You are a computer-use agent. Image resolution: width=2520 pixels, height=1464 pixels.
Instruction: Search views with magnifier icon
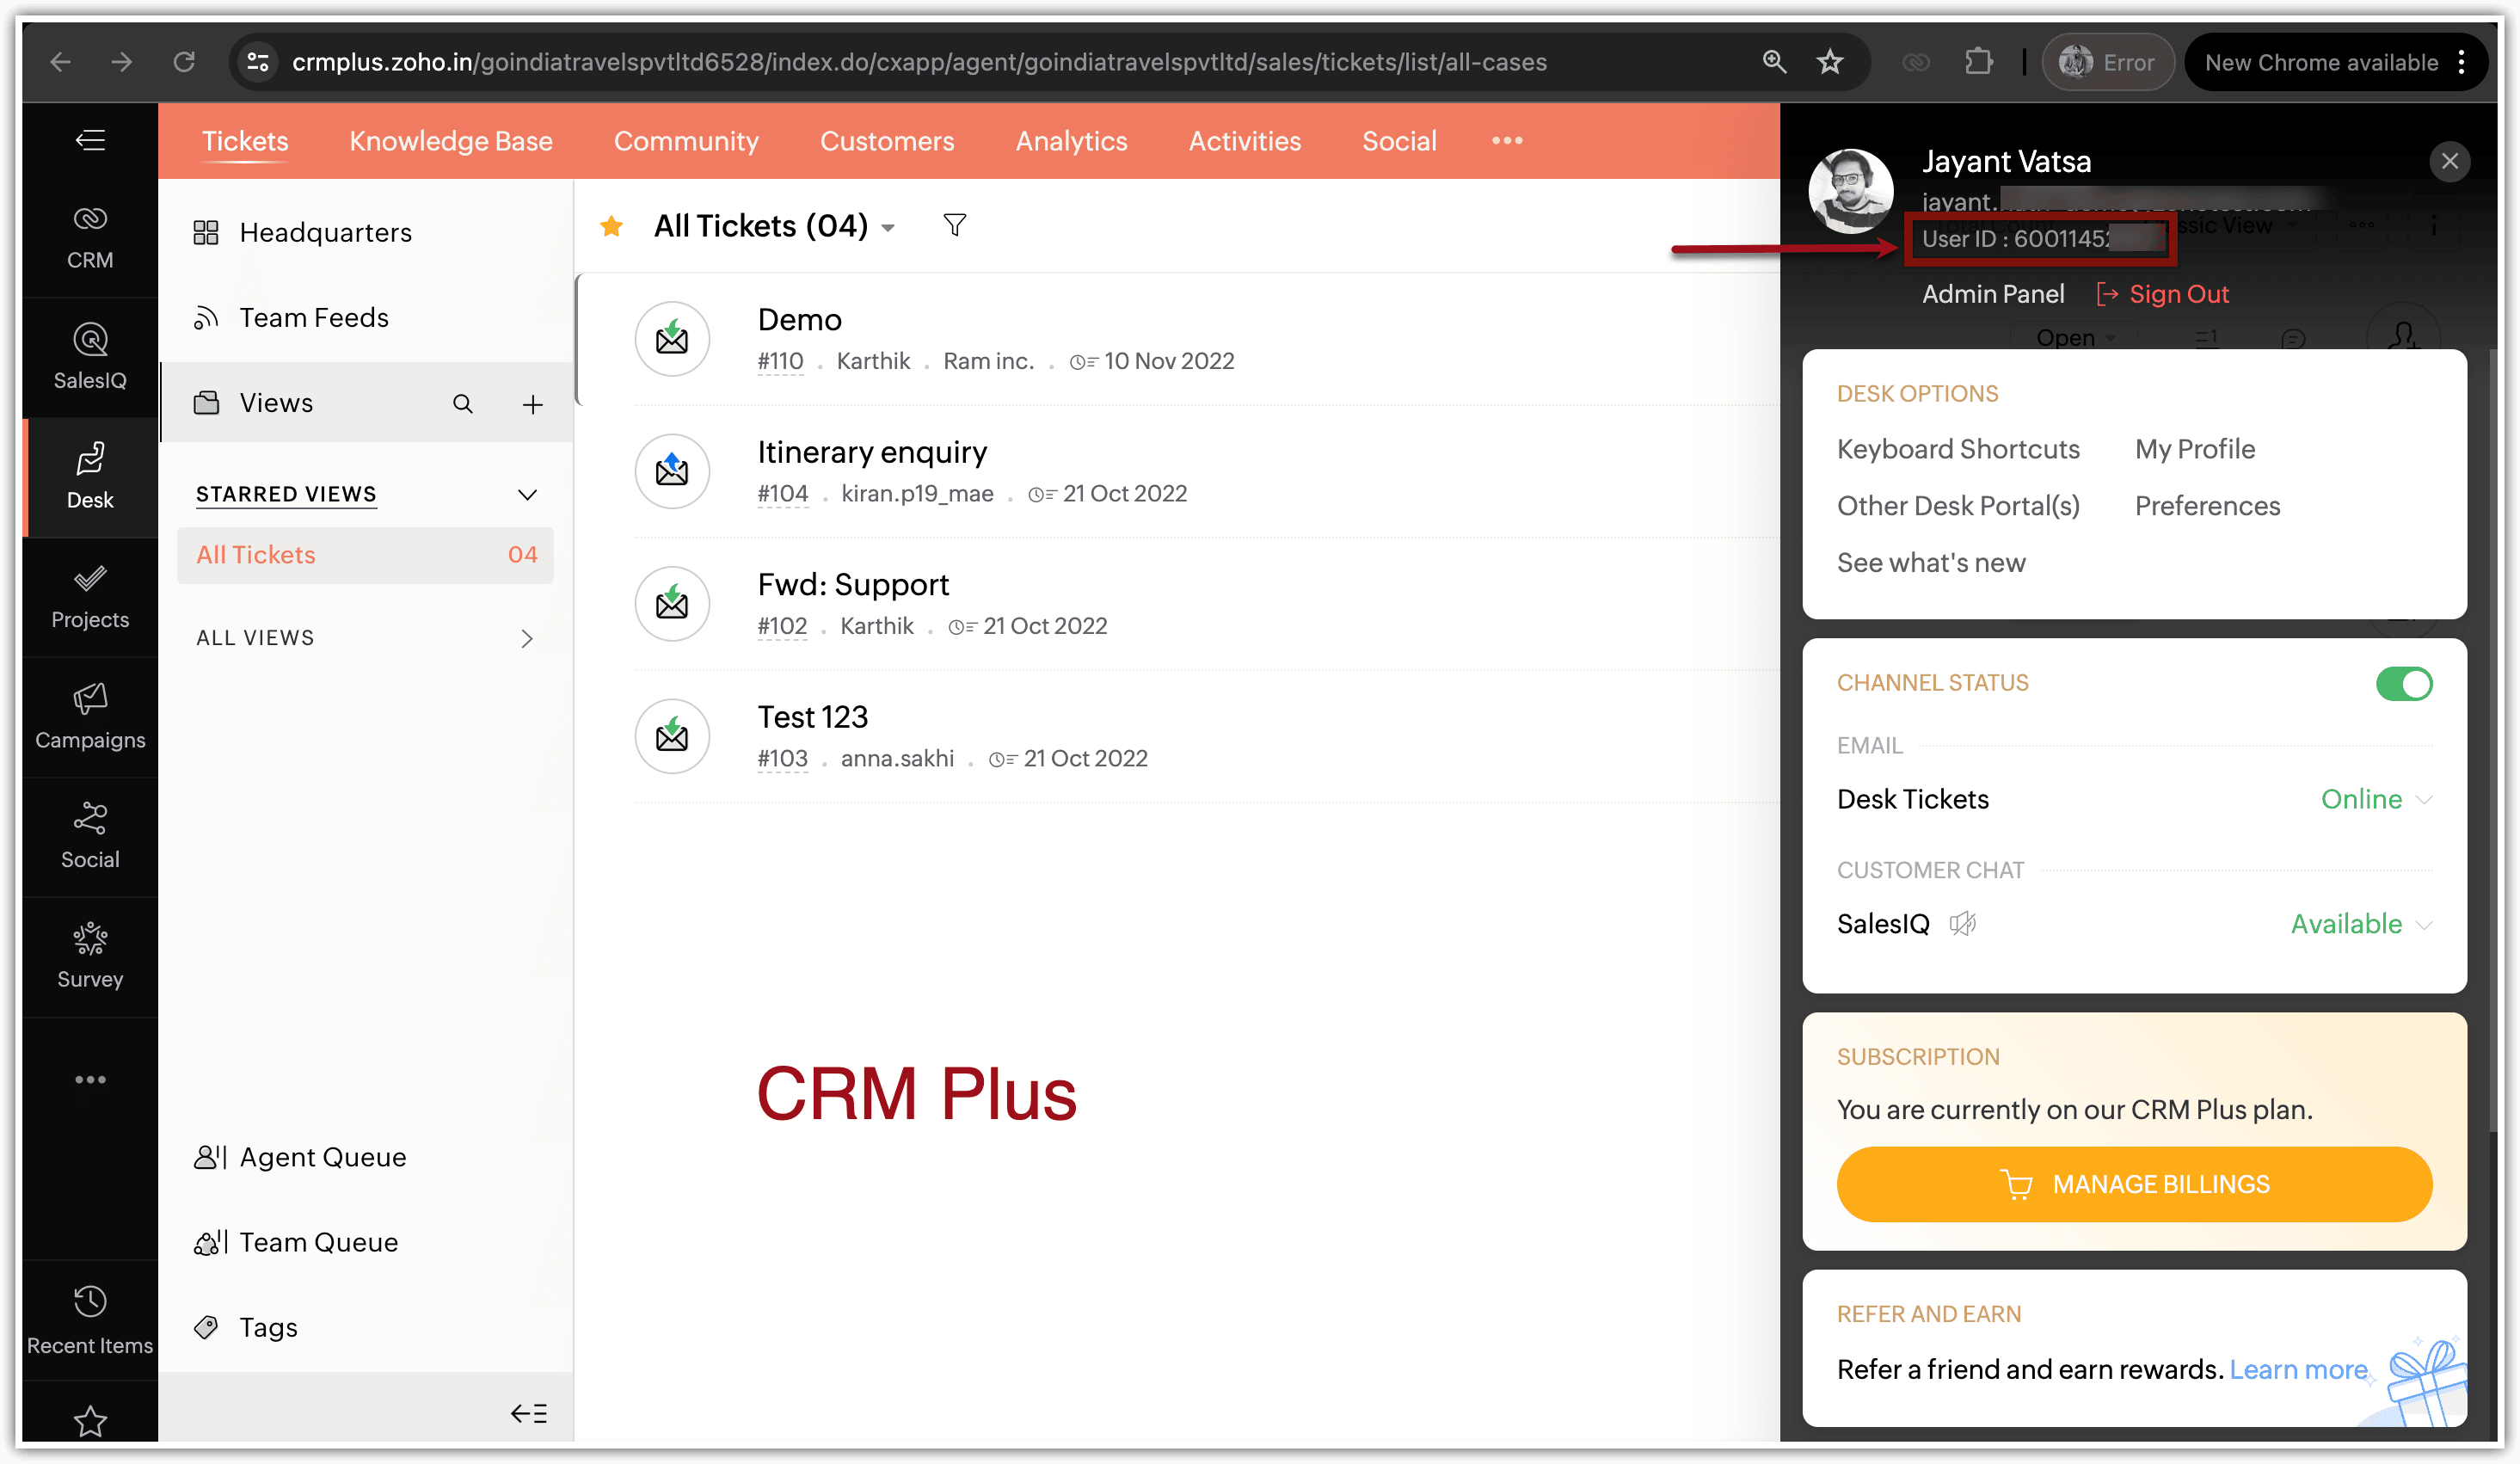point(462,403)
